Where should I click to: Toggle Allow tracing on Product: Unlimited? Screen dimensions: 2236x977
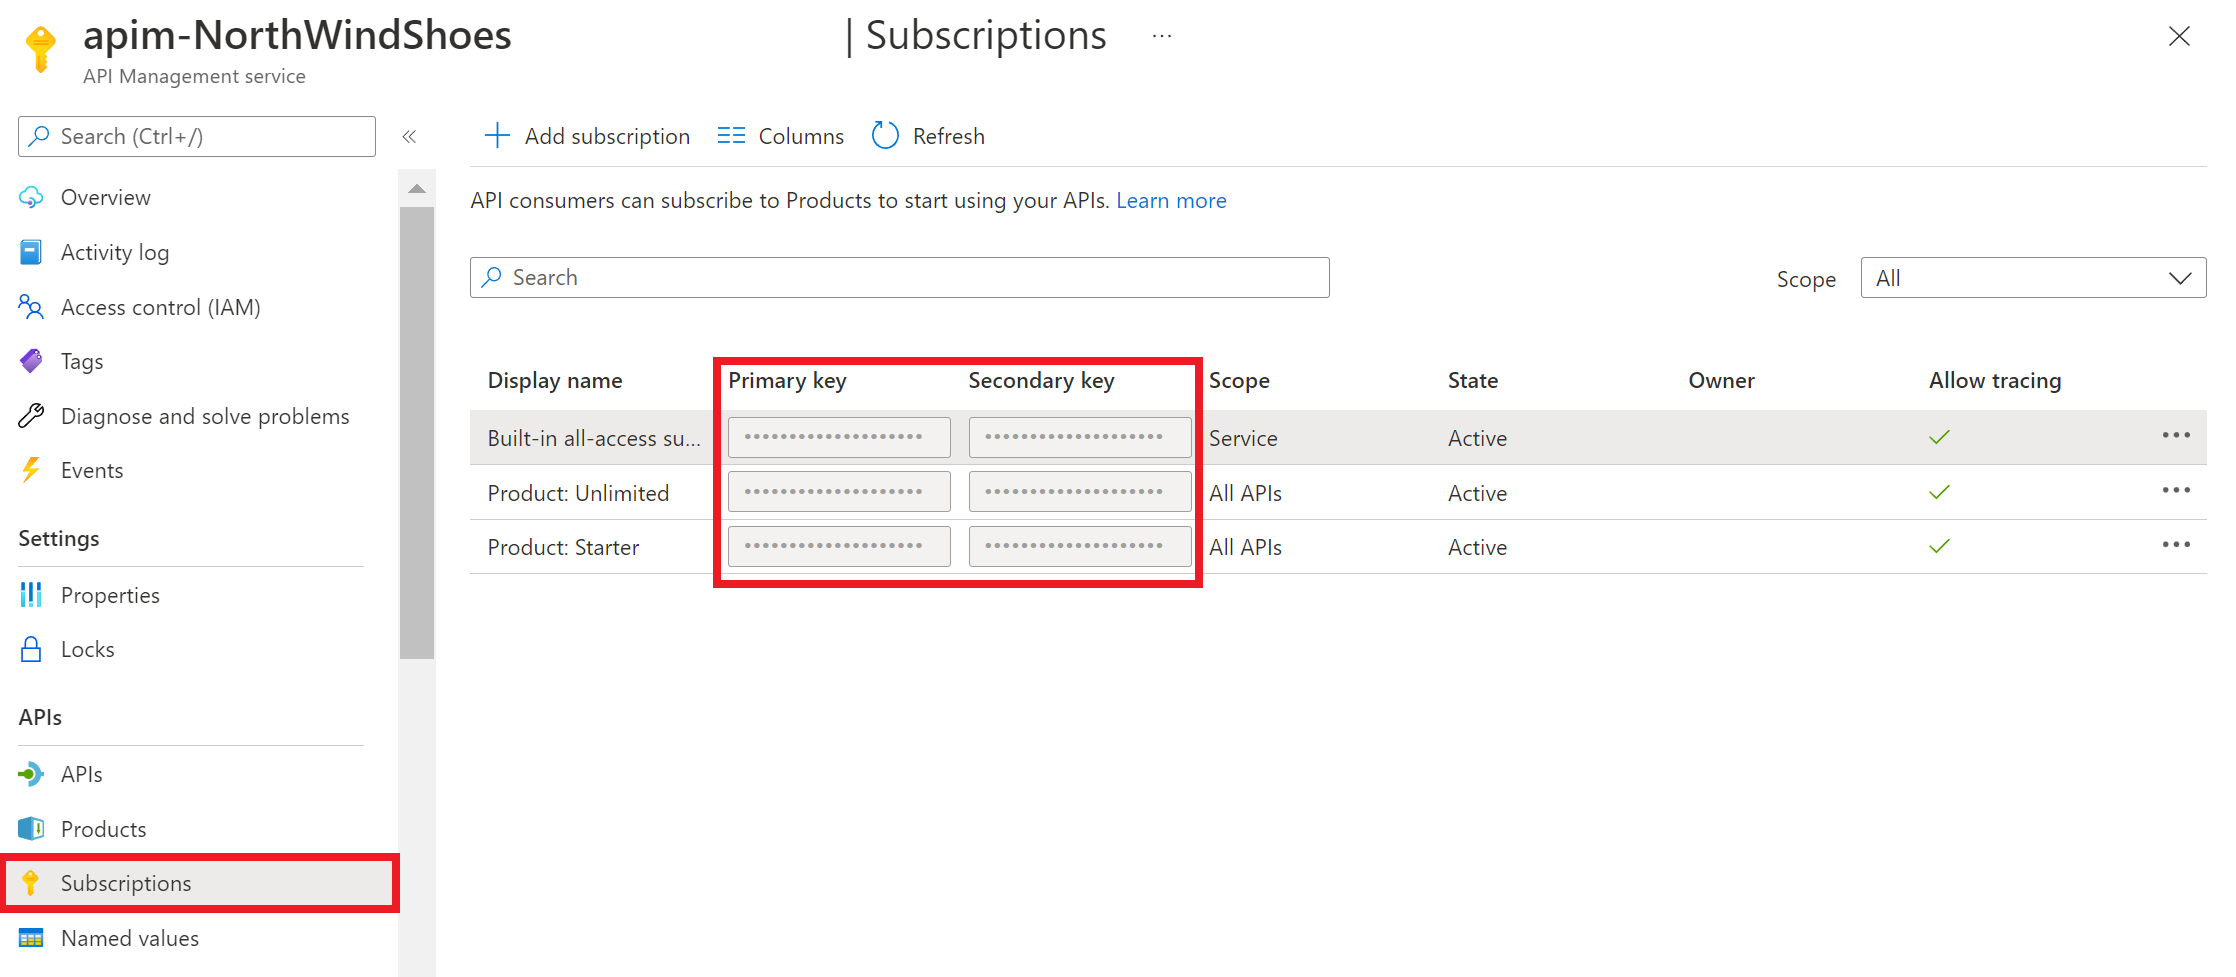pyautogui.click(x=1939, y=492)
